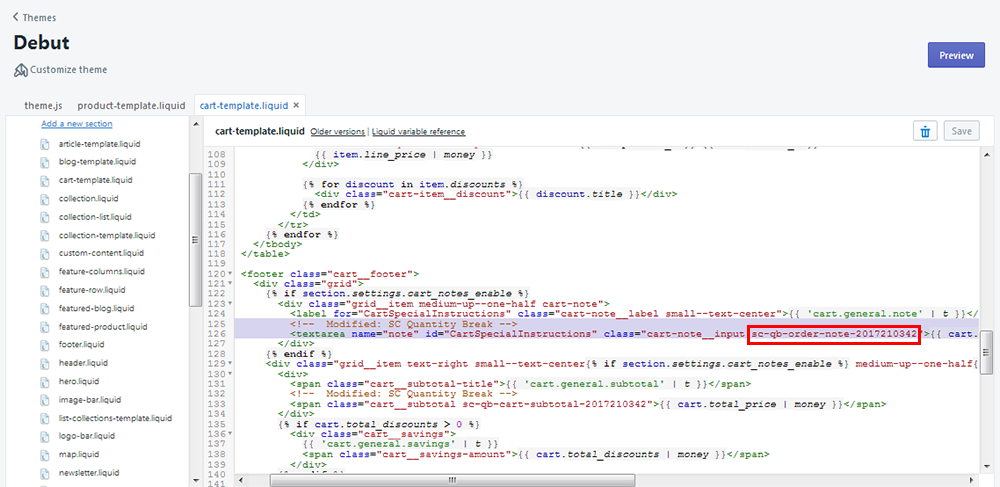Close the cart-template.liquid tab
1000x487 pixels.
296,105
